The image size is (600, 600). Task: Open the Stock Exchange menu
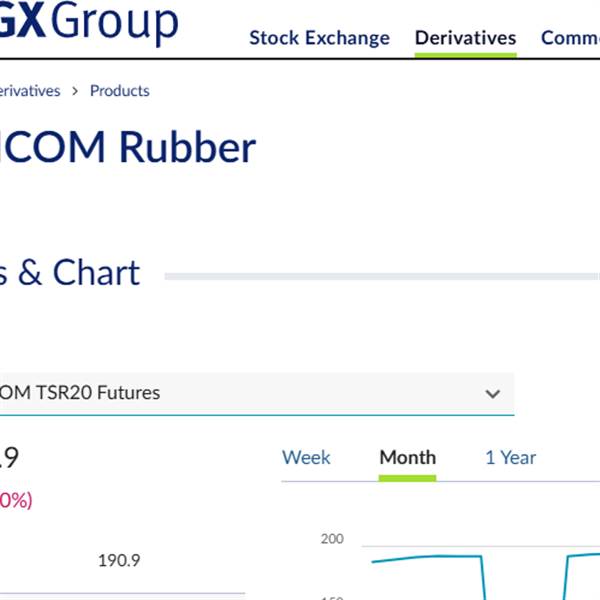319,38
